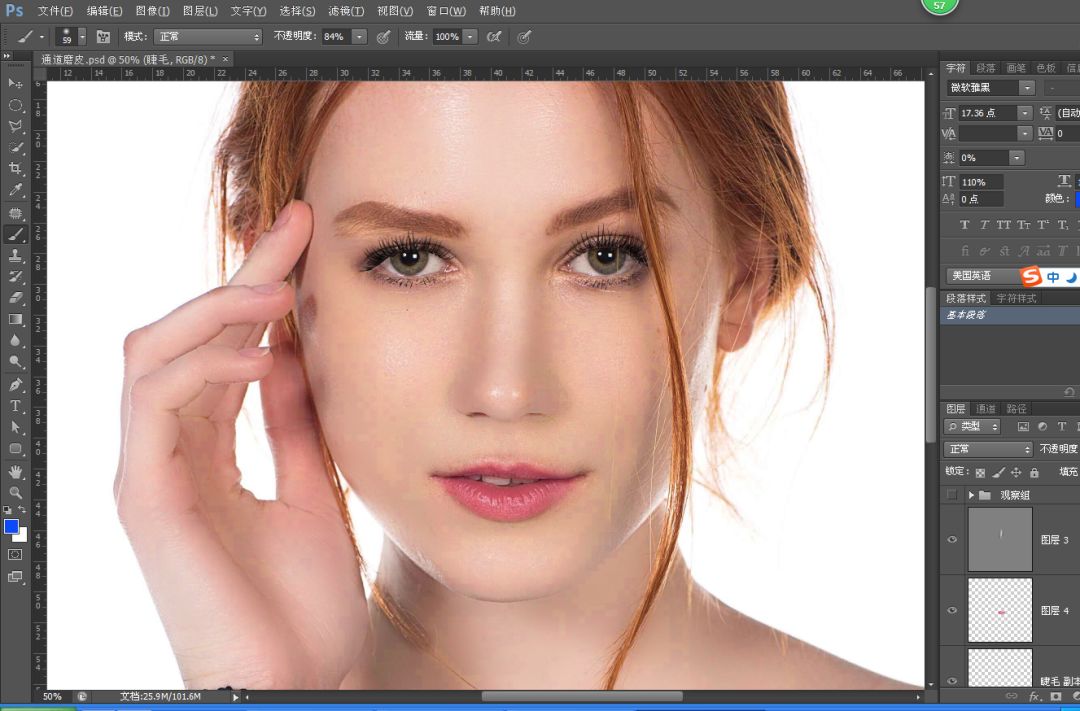Select the Crop tool
Viewport: 1080px width, 711px height.
click(15, 169)
